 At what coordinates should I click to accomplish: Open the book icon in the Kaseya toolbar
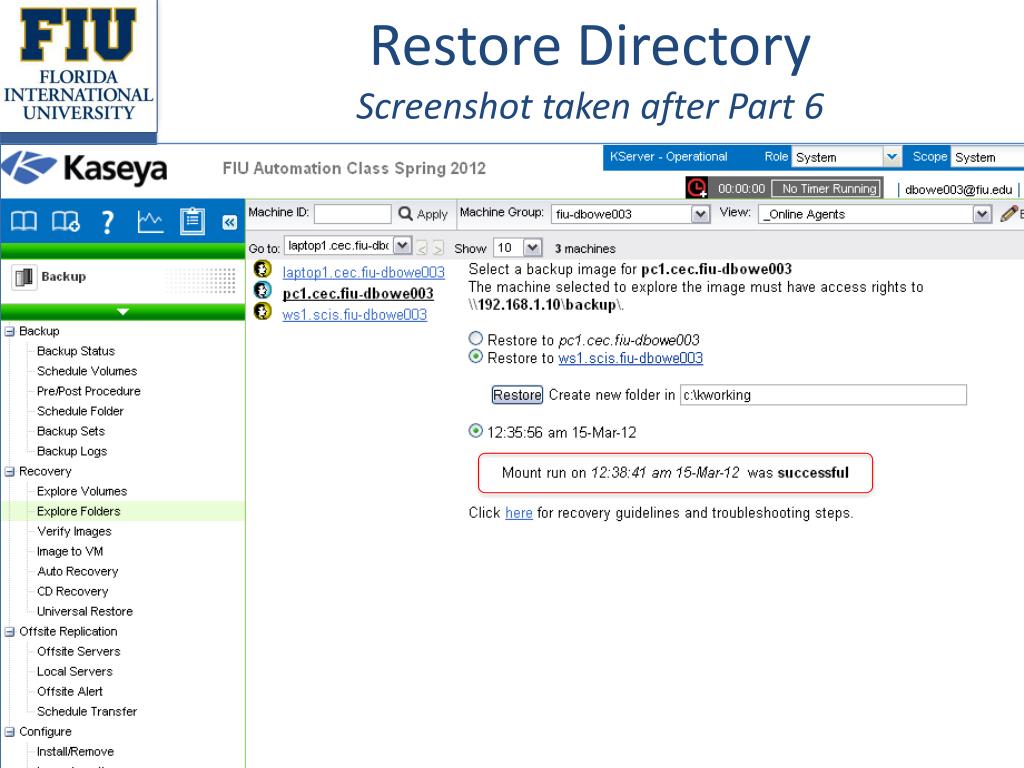[x=24, y=221]
